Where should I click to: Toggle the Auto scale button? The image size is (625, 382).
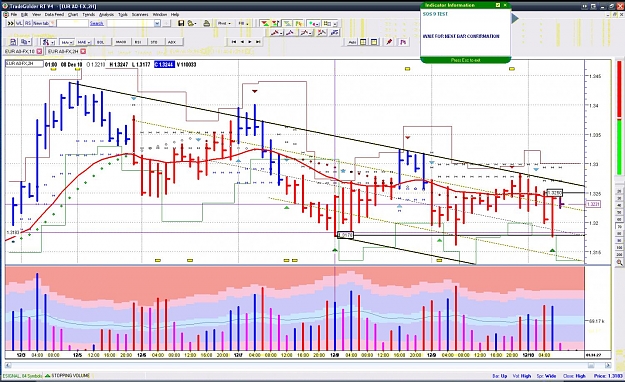352,42
